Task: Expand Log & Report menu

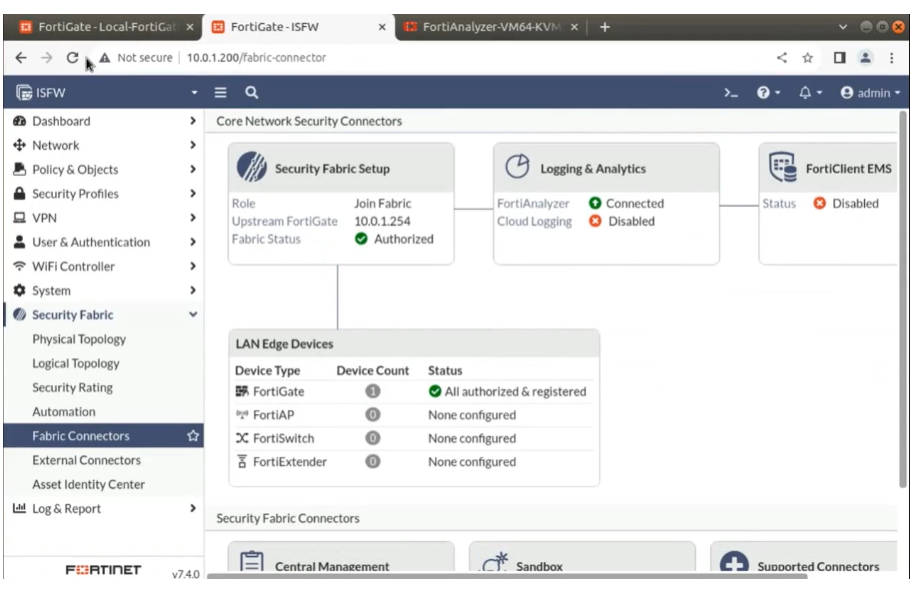Action: pos(104,508)
